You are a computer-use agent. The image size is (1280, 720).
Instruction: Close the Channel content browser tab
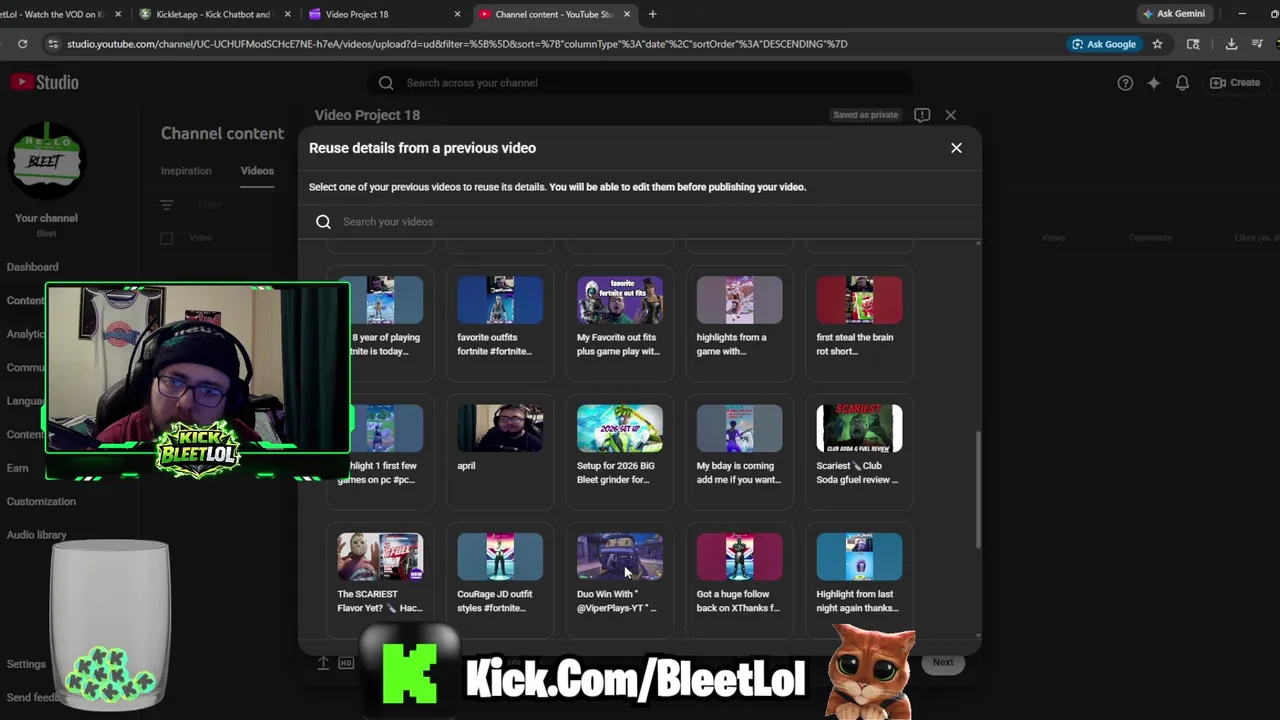628,14
